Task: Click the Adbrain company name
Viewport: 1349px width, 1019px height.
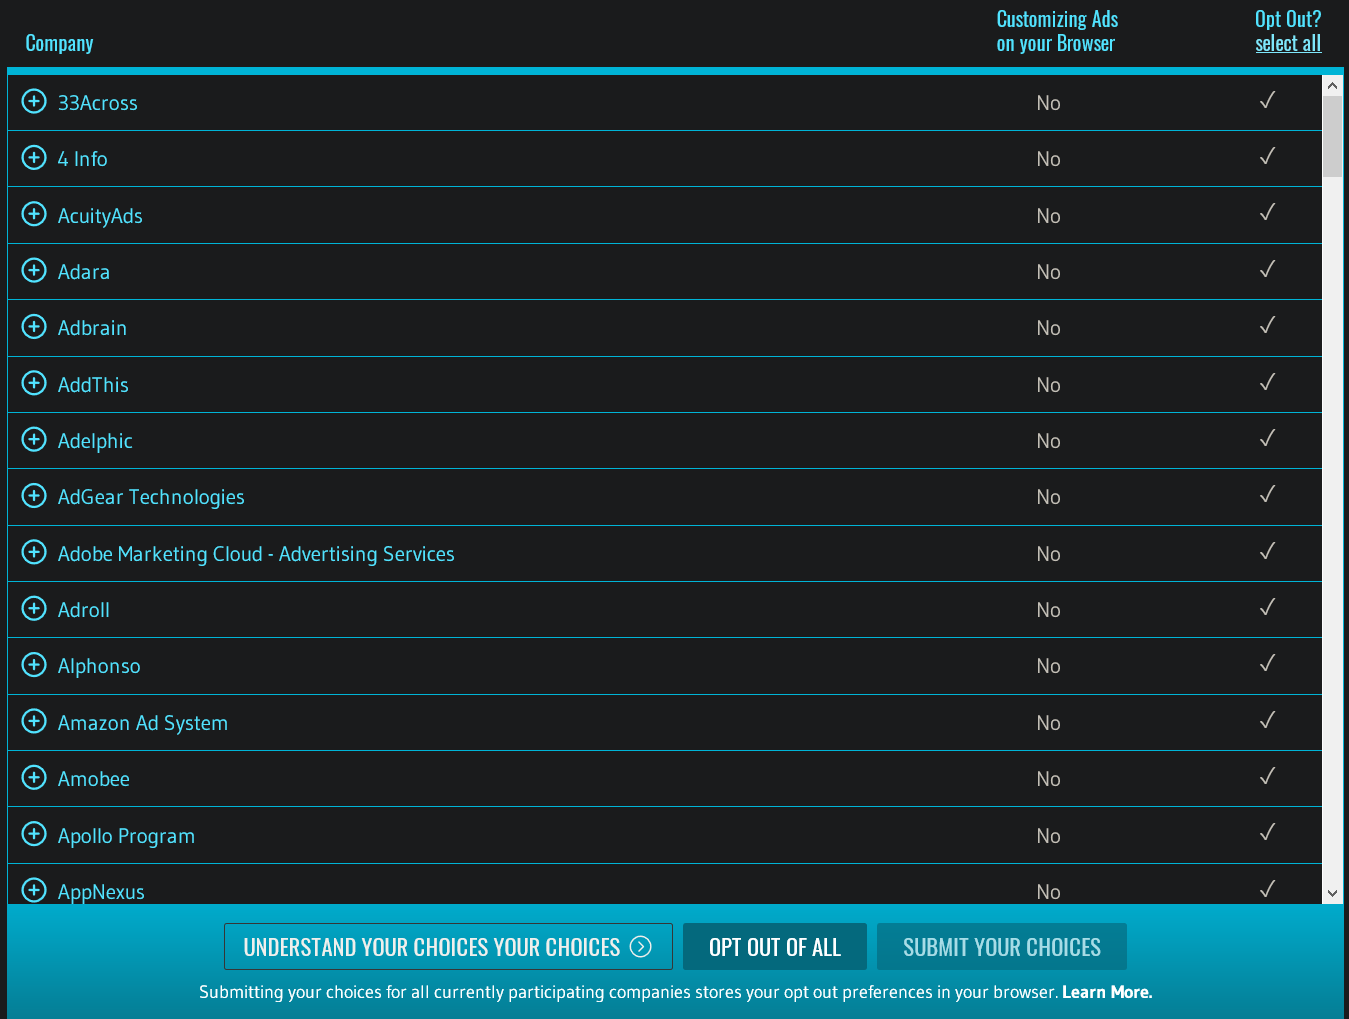Action: tap(92, 328)
